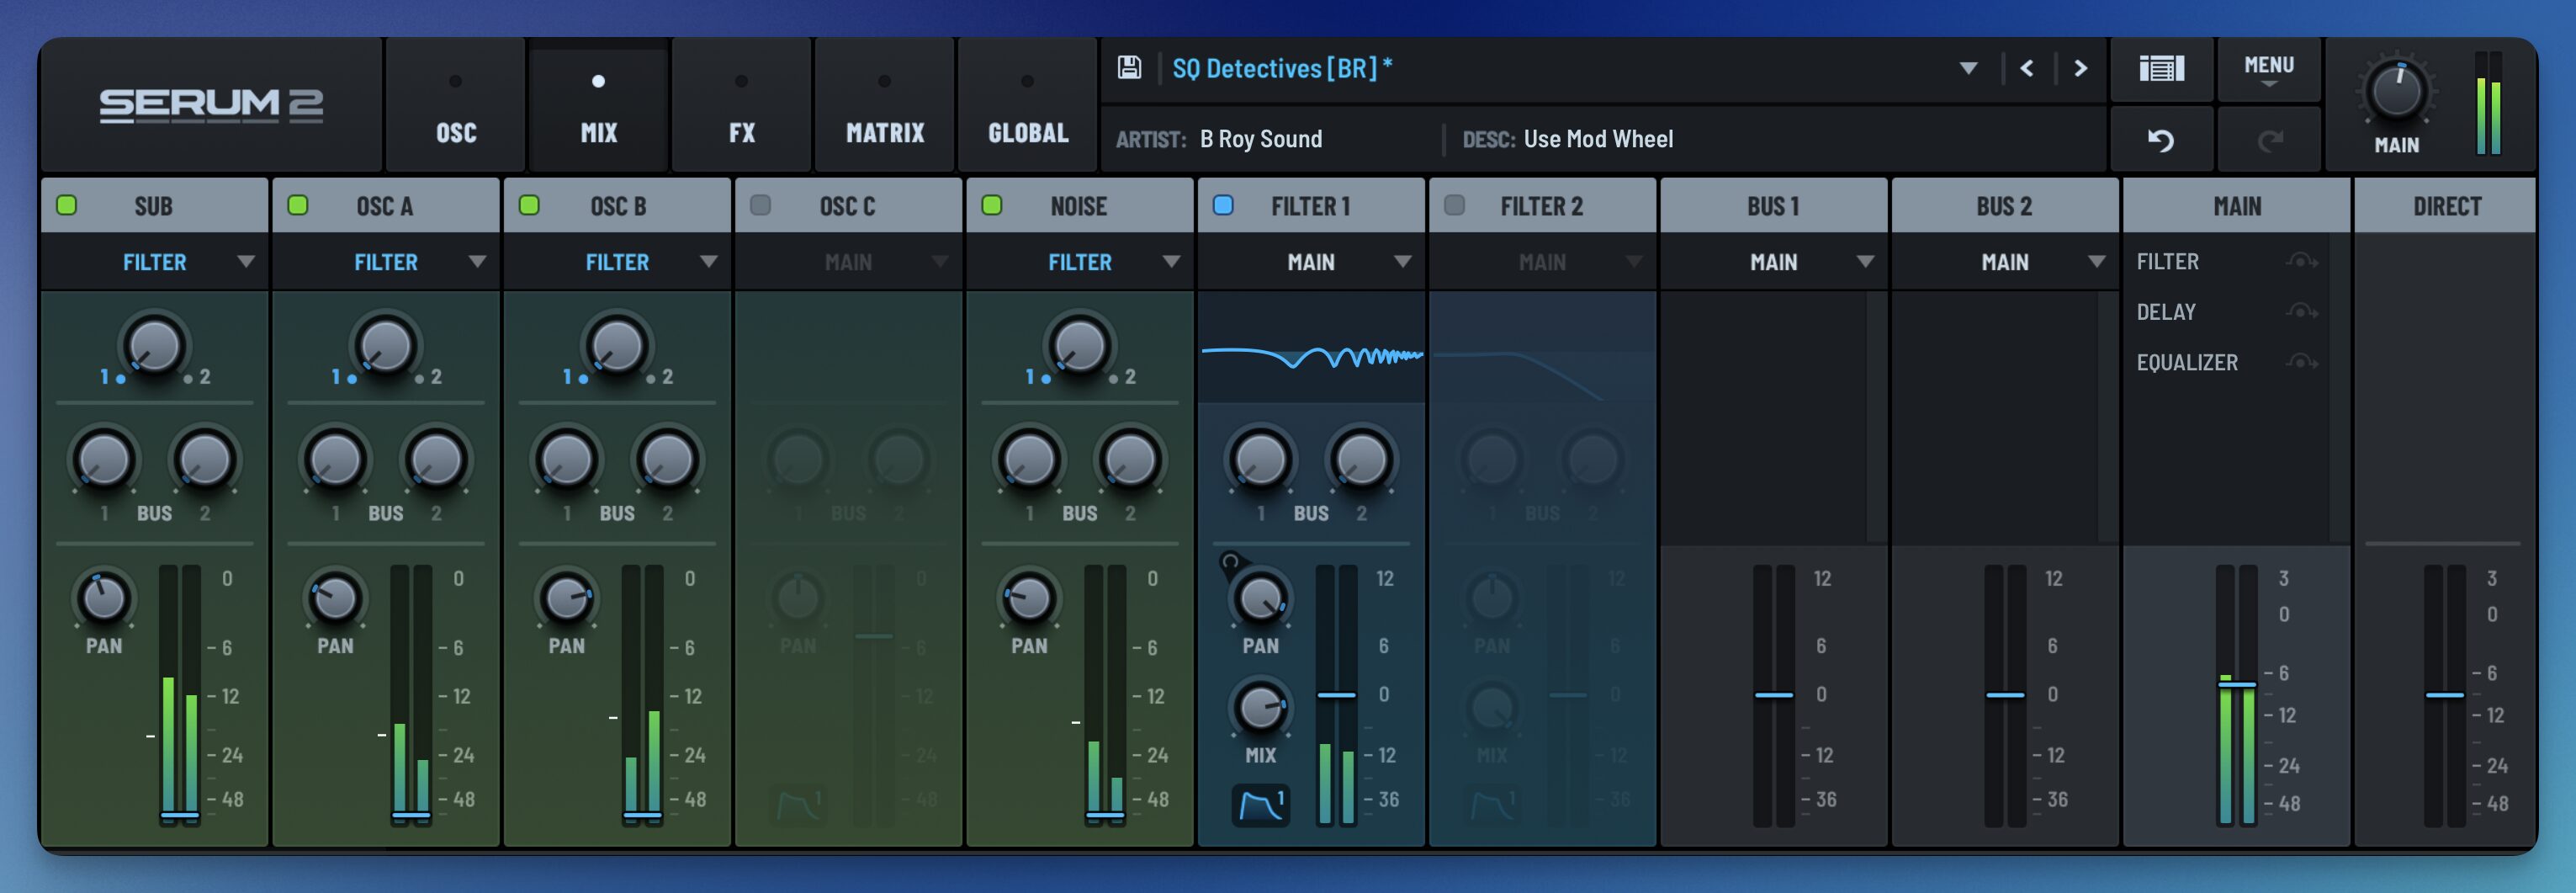Click the DIRECT channel header

click(2446, 206)
